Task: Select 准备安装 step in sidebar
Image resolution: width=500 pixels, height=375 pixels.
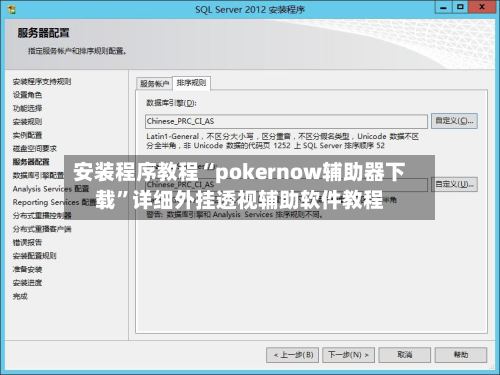Action: tap(27, 269)
